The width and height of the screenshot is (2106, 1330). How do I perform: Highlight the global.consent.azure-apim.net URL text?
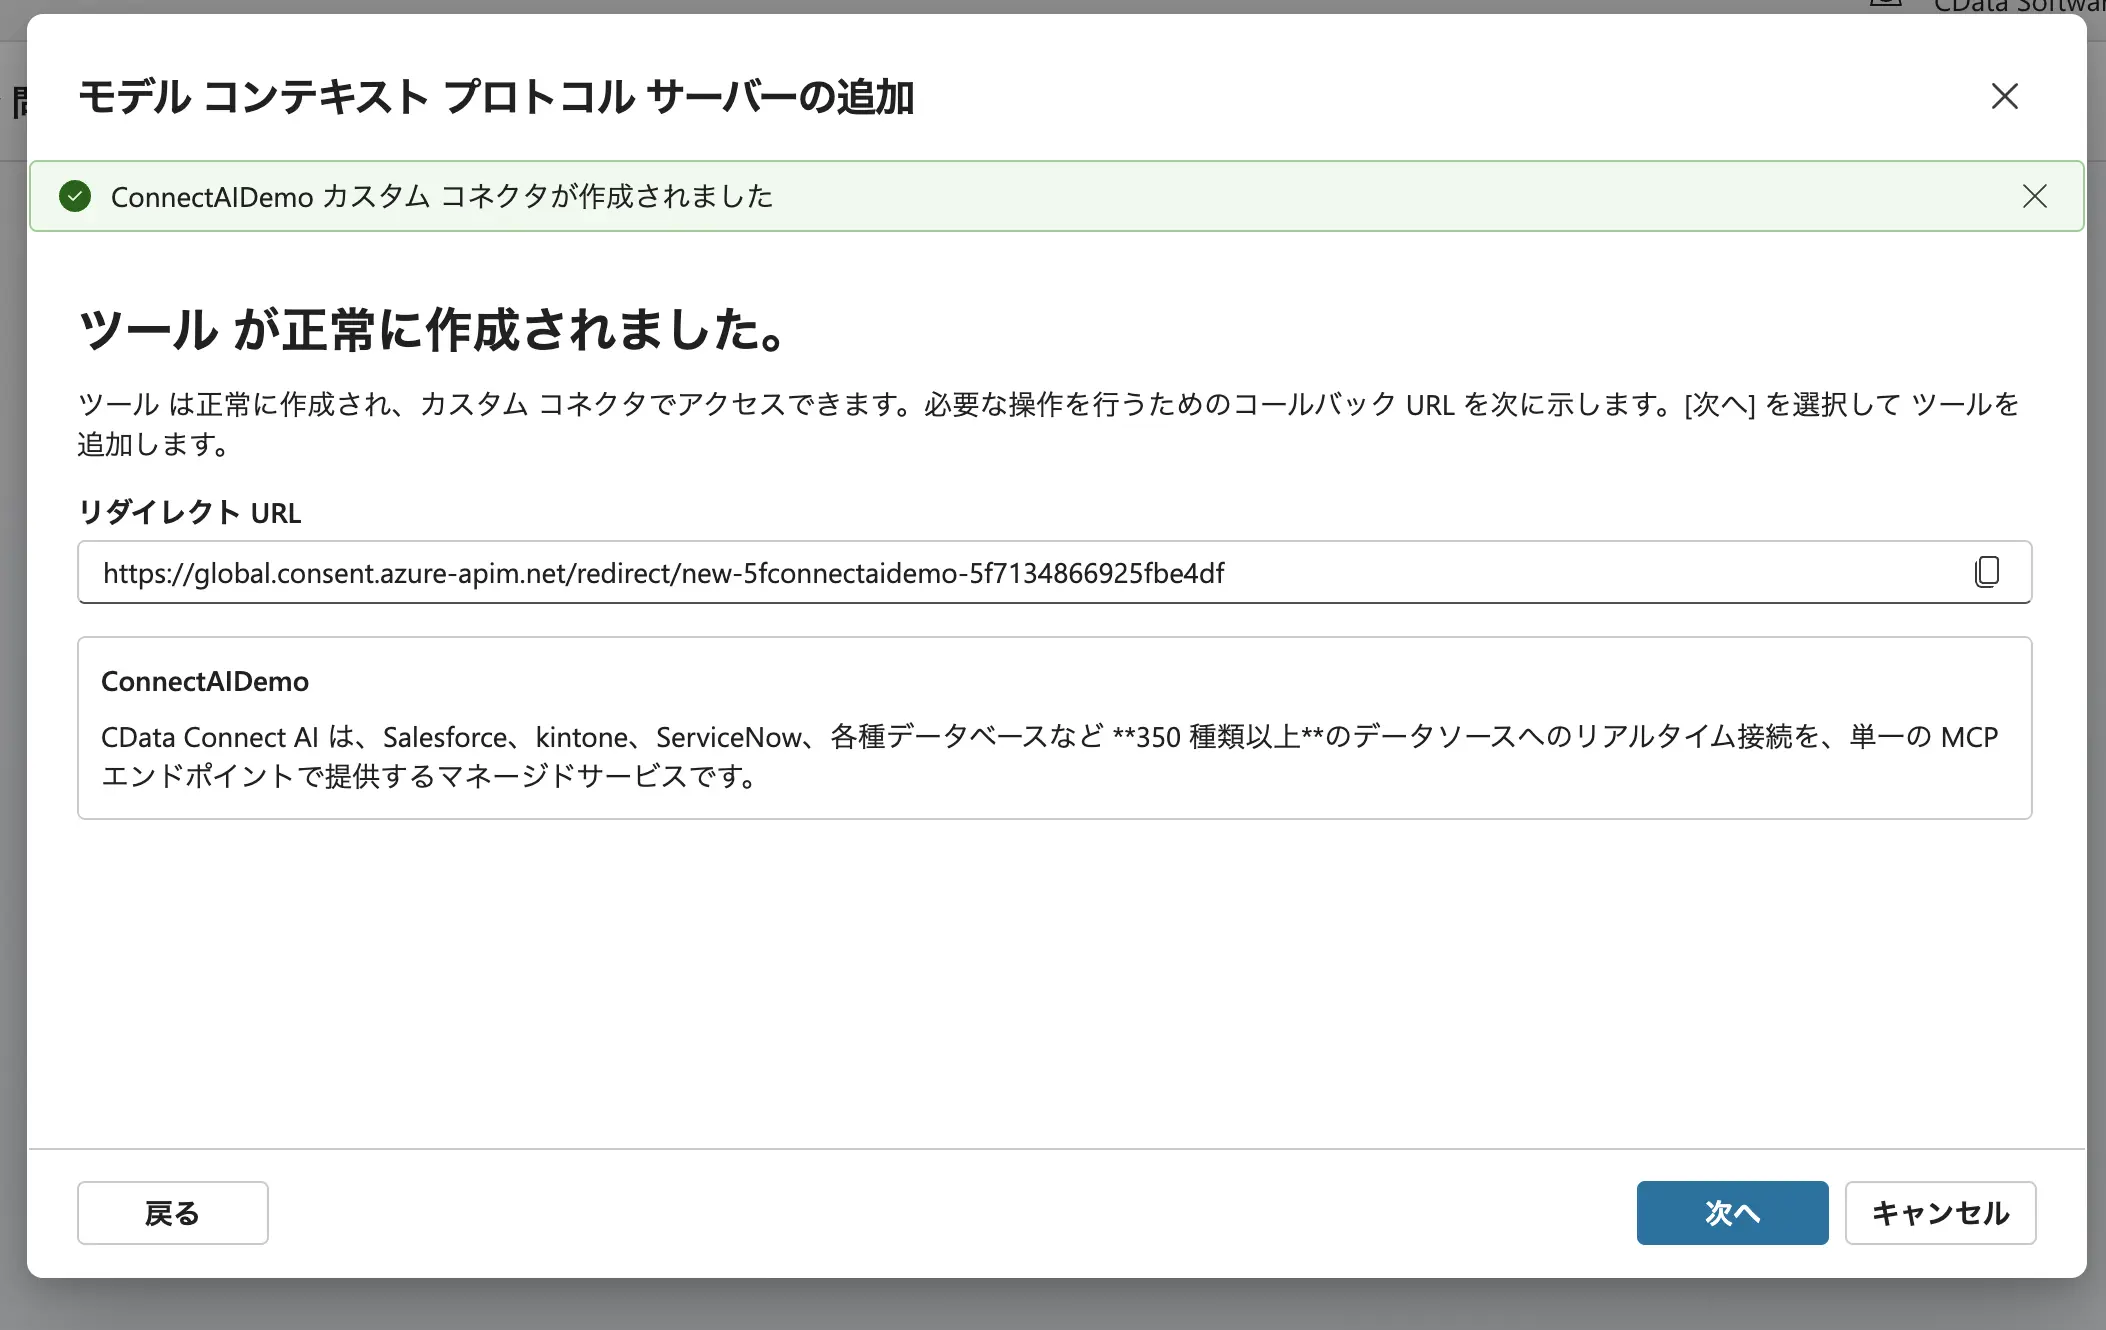tap(662, 572)
